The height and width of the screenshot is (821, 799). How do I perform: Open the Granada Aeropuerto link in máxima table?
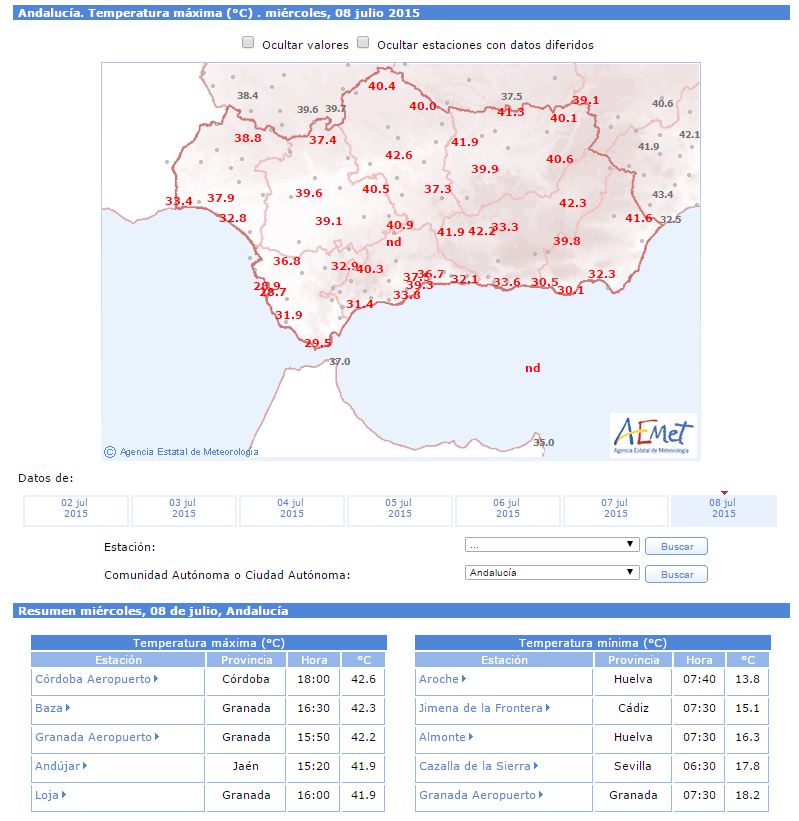[x=93, y=738]
